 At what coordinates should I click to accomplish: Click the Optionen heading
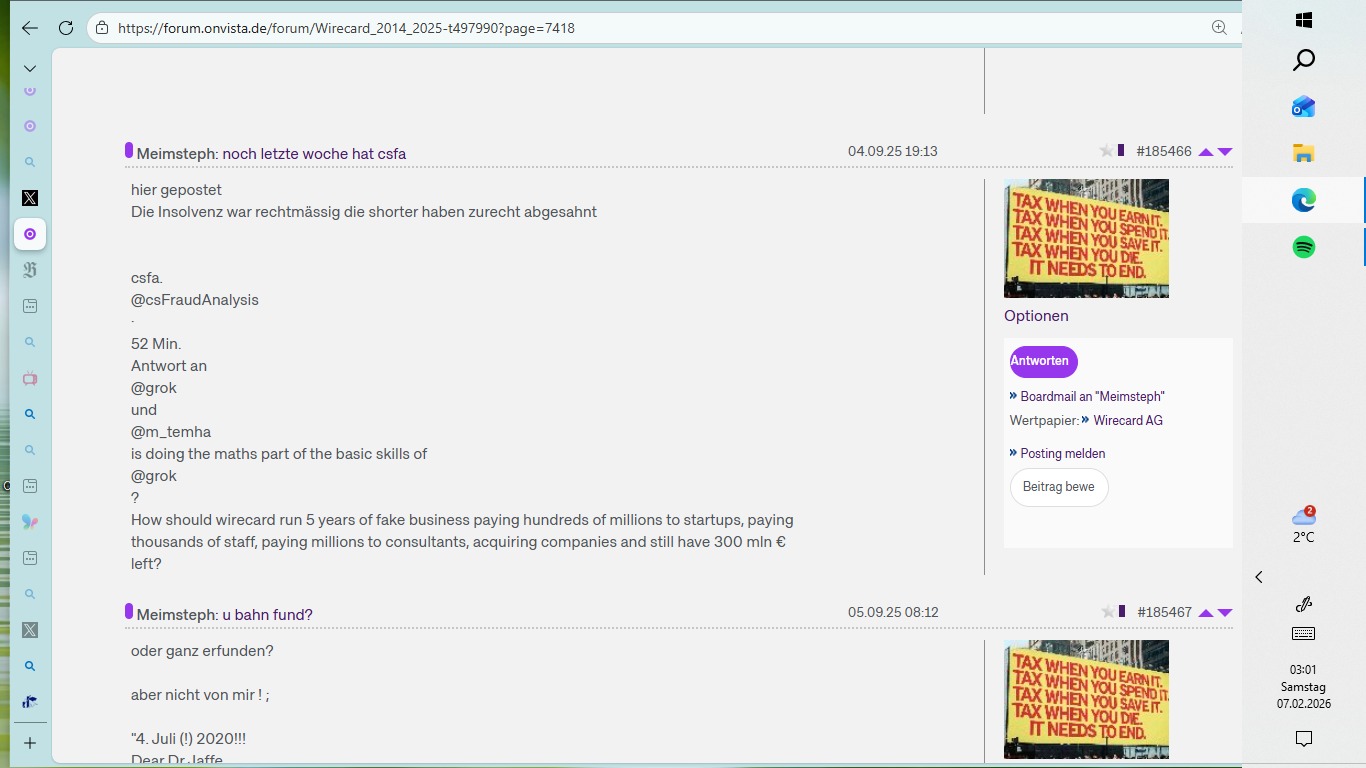point(1036,316)
